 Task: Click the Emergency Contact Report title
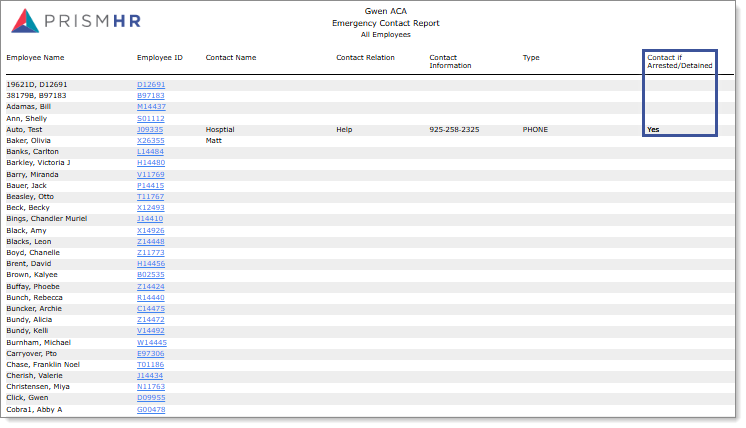(385, 23)
